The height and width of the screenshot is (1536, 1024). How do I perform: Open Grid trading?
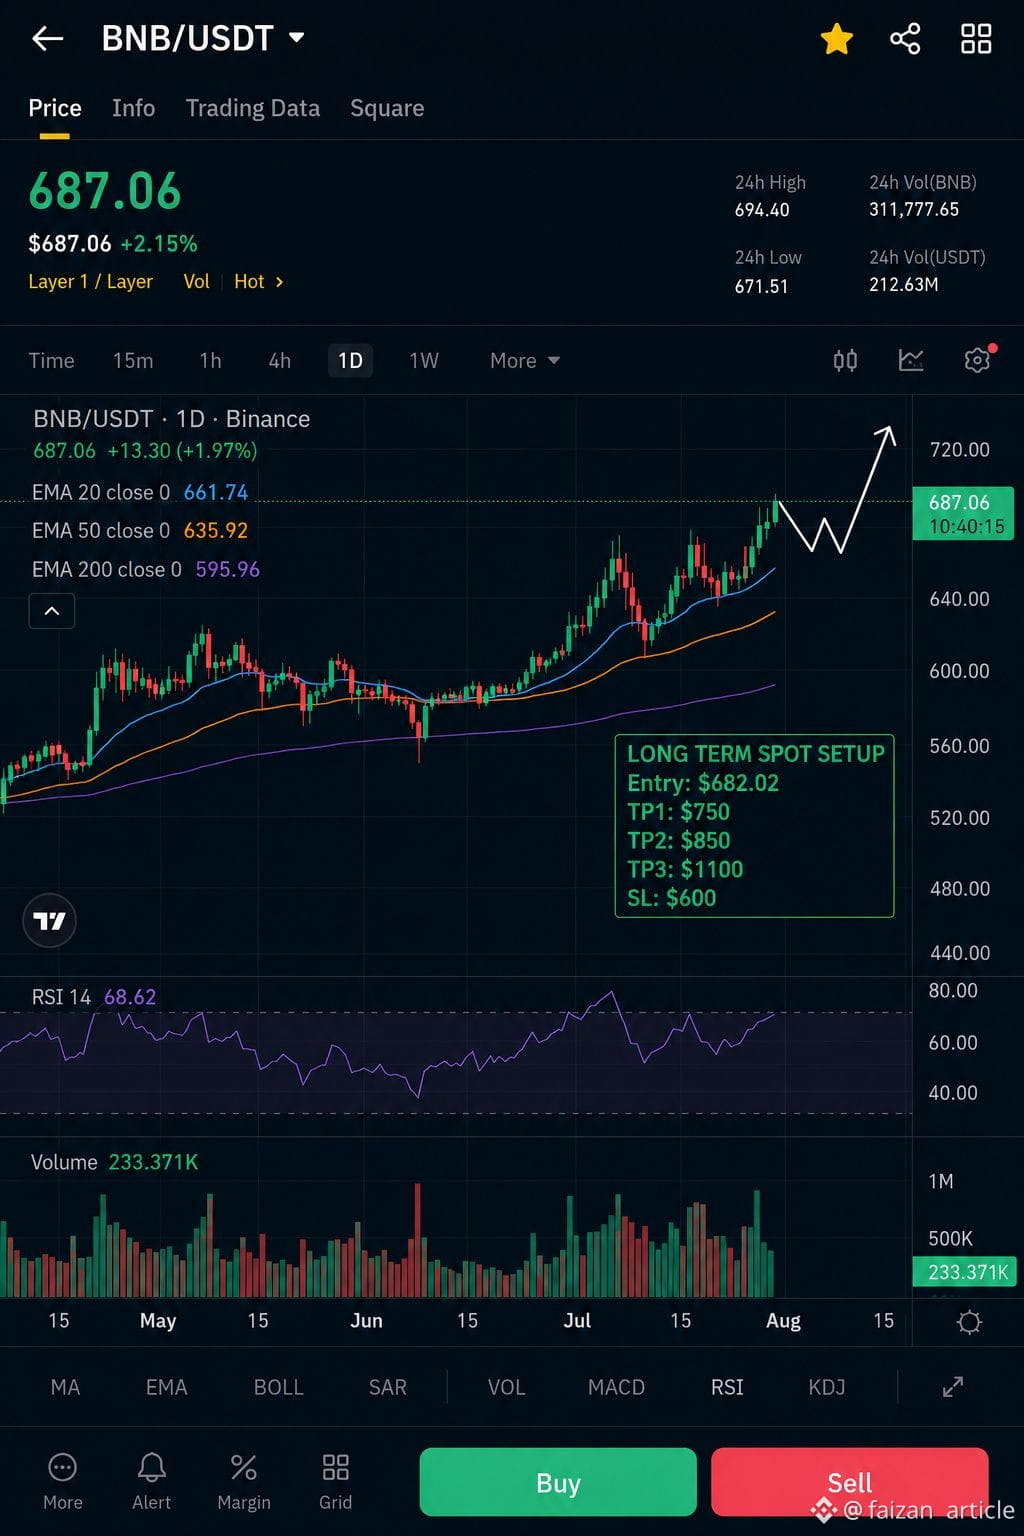coord(336,1481)
